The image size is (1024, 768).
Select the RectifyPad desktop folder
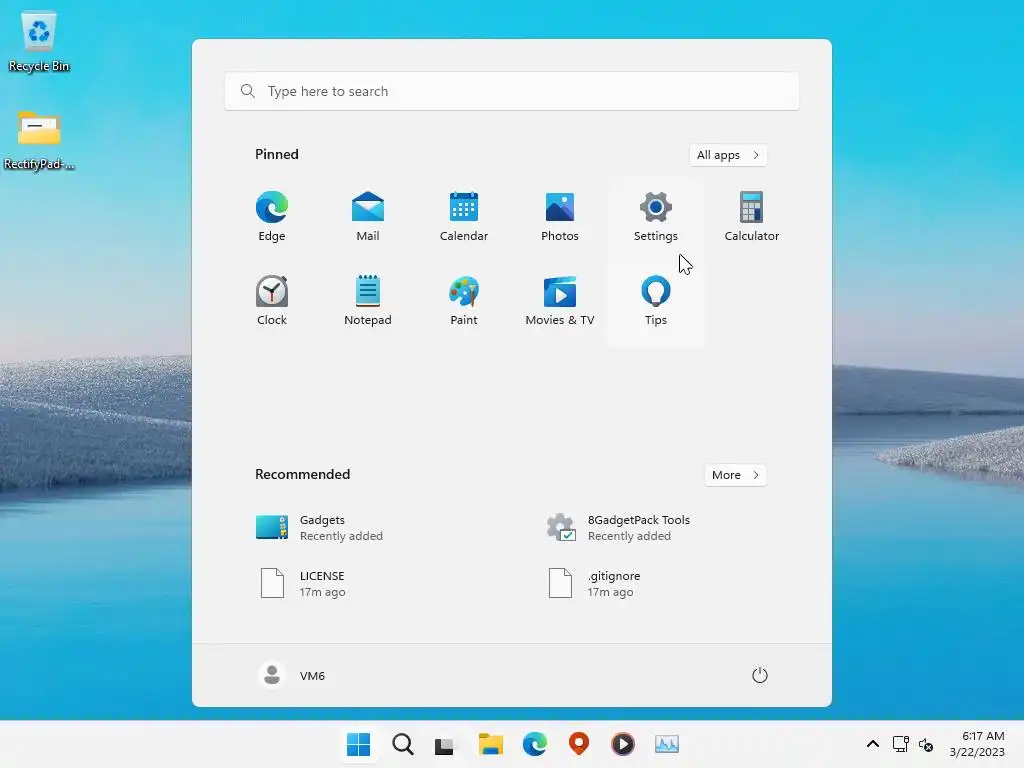[39, 140]
